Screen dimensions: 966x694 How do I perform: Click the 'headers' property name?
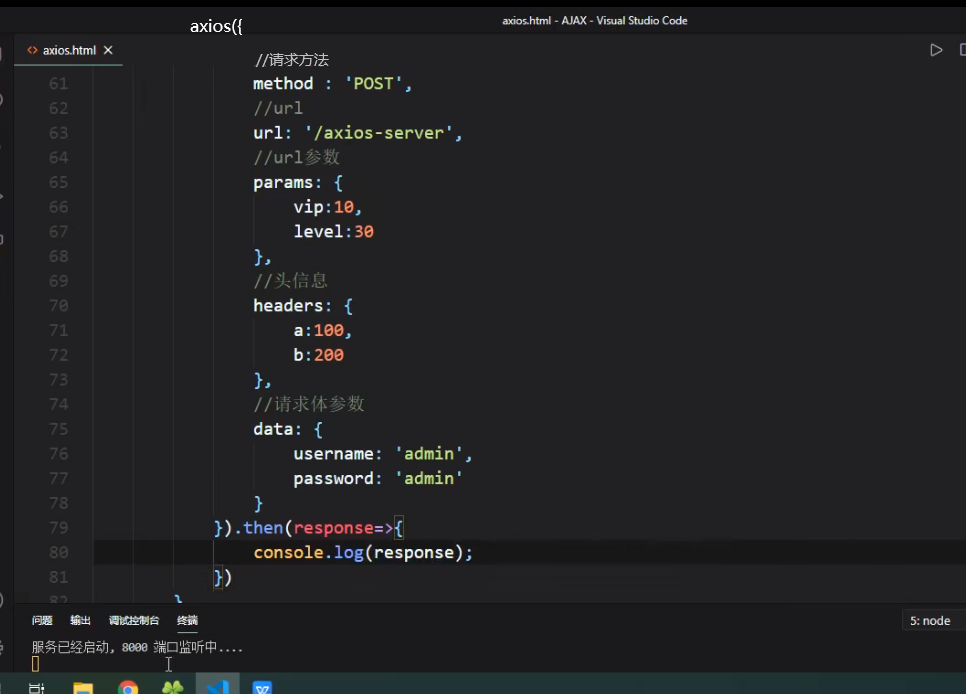click(288, 306)
